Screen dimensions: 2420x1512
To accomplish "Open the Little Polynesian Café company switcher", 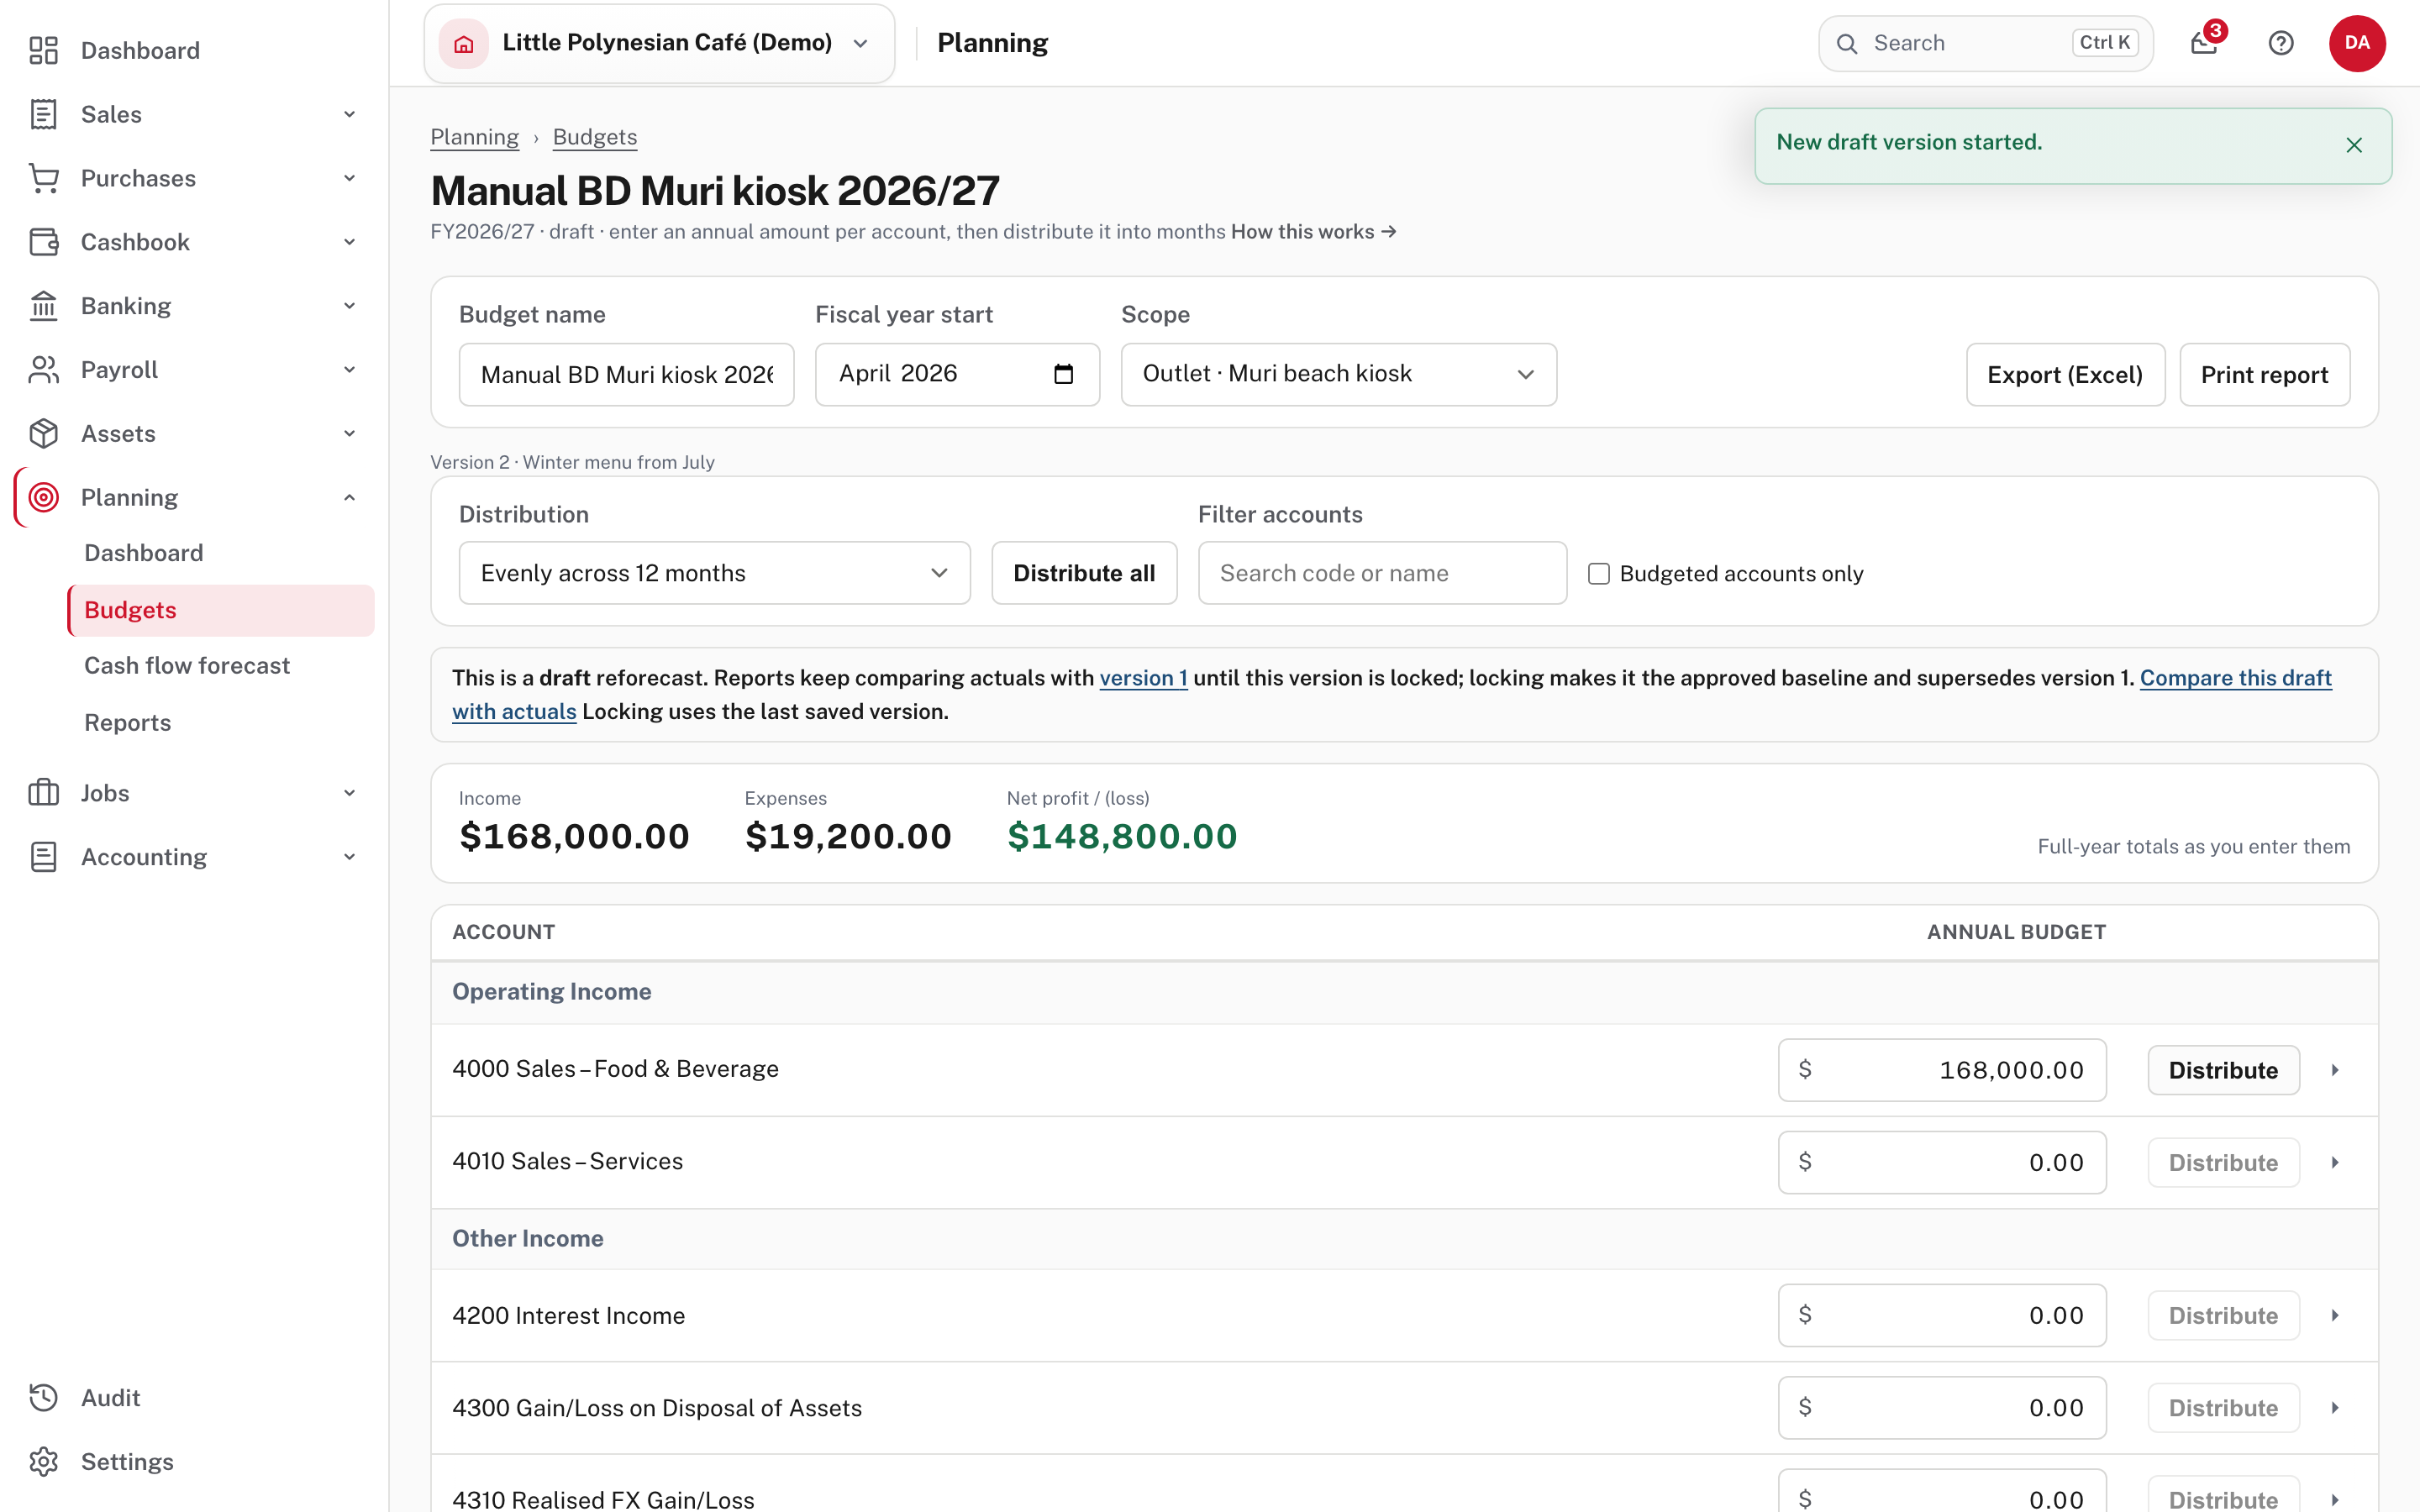I will tap(659, 43).
